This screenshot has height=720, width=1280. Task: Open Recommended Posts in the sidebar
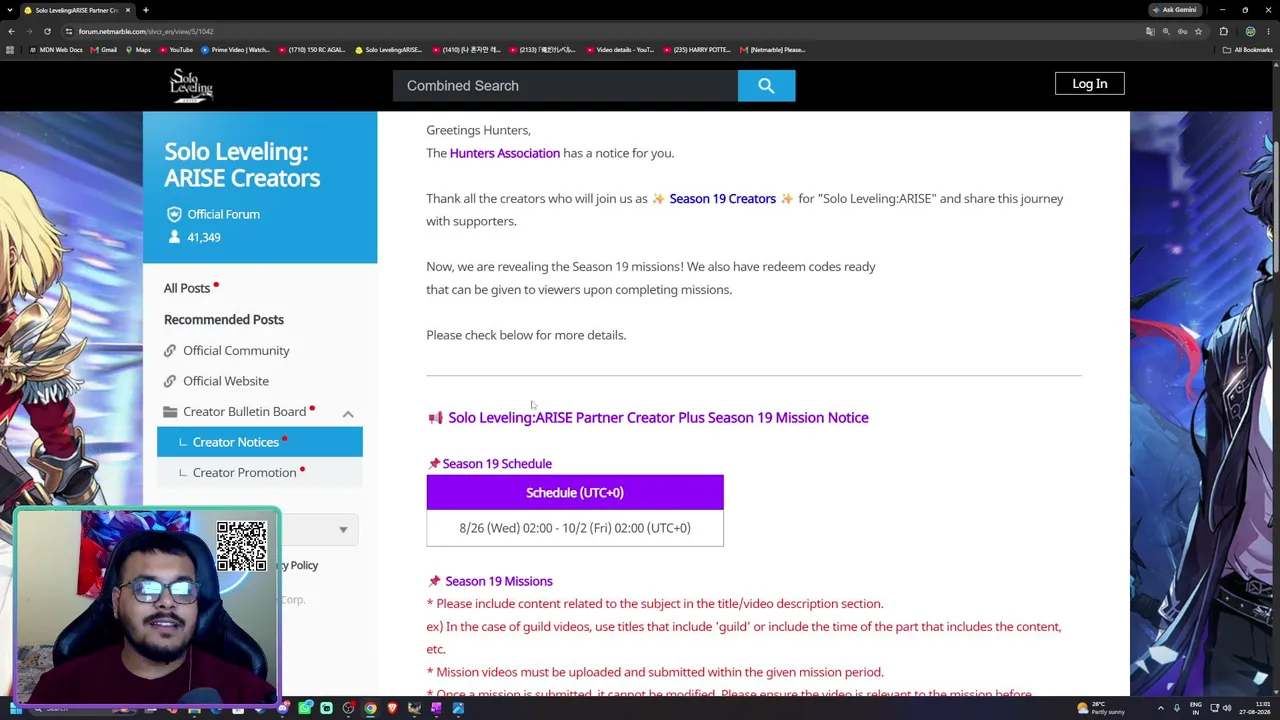pos(224,320)
